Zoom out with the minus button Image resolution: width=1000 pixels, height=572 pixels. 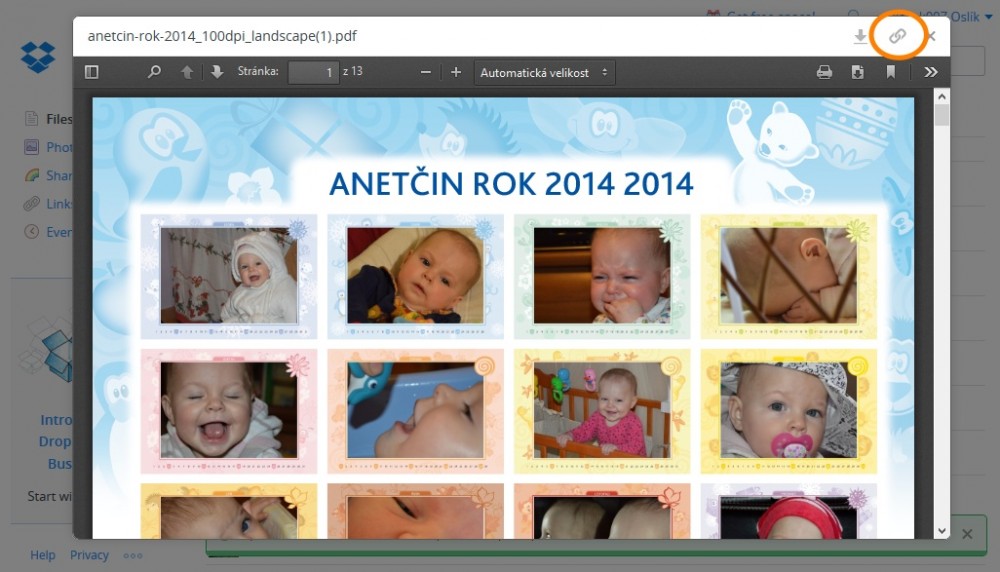tap(426, 72)
